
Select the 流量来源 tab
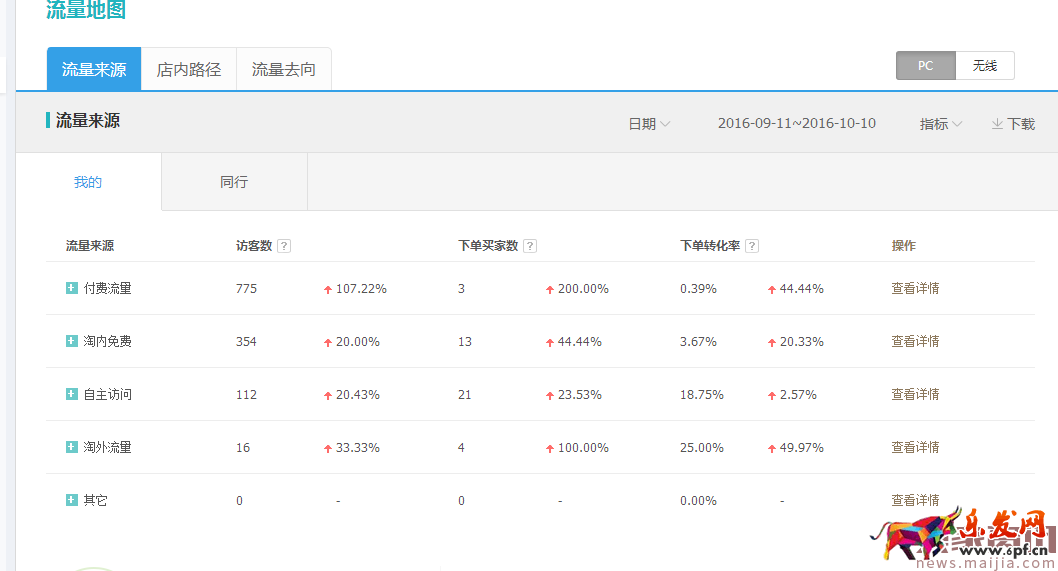[x=94, y=70]
